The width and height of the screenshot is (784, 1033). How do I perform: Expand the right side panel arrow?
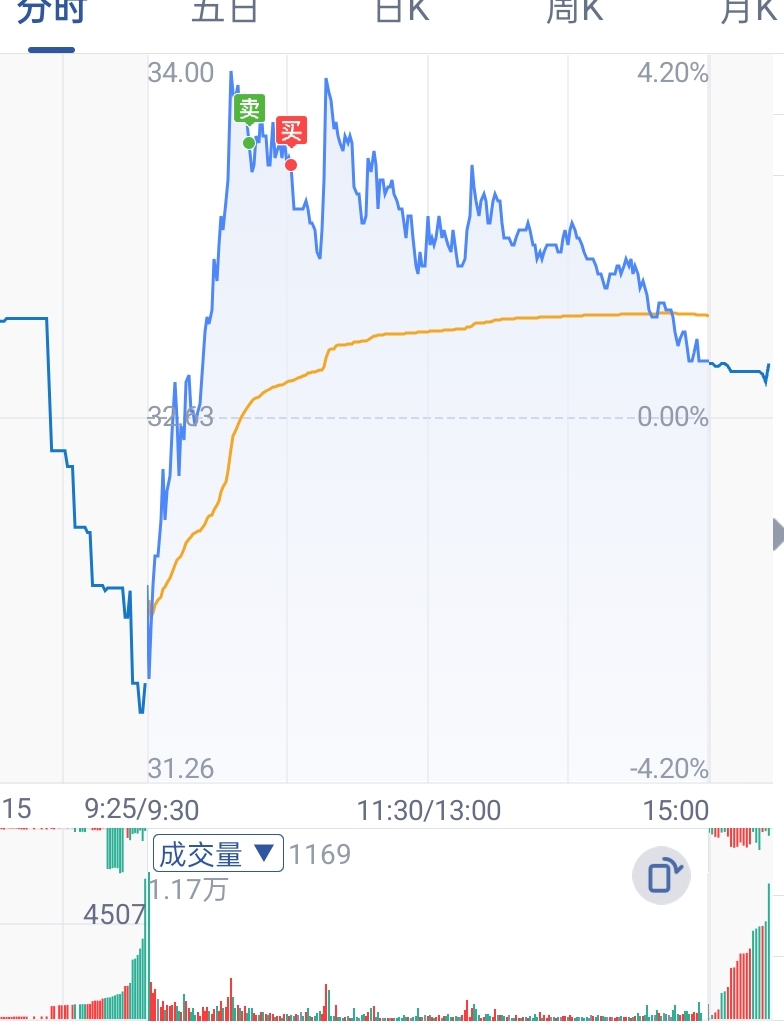[777, 534]
